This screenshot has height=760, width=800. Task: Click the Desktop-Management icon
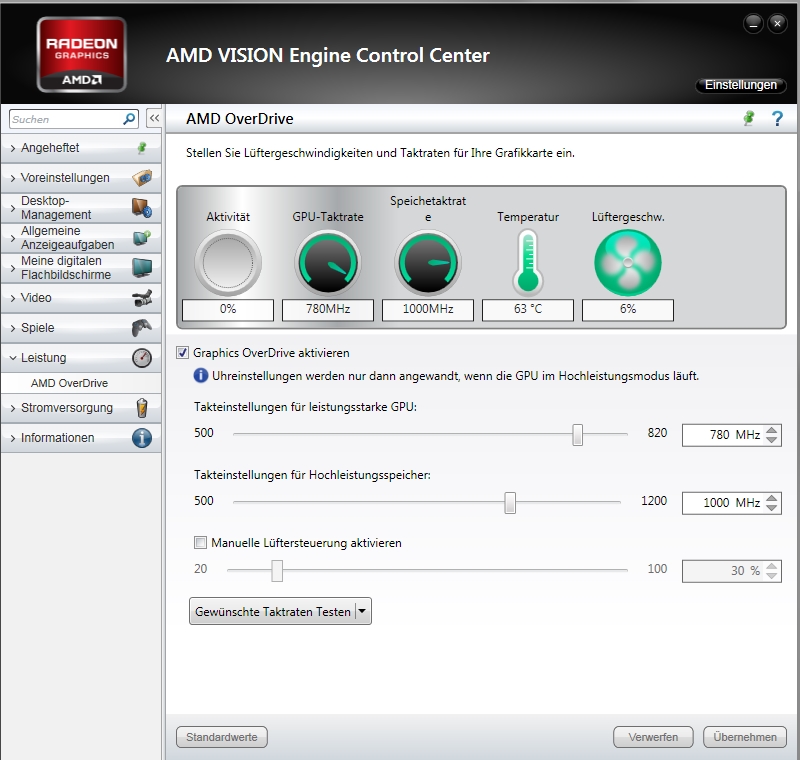click(142, 208)
